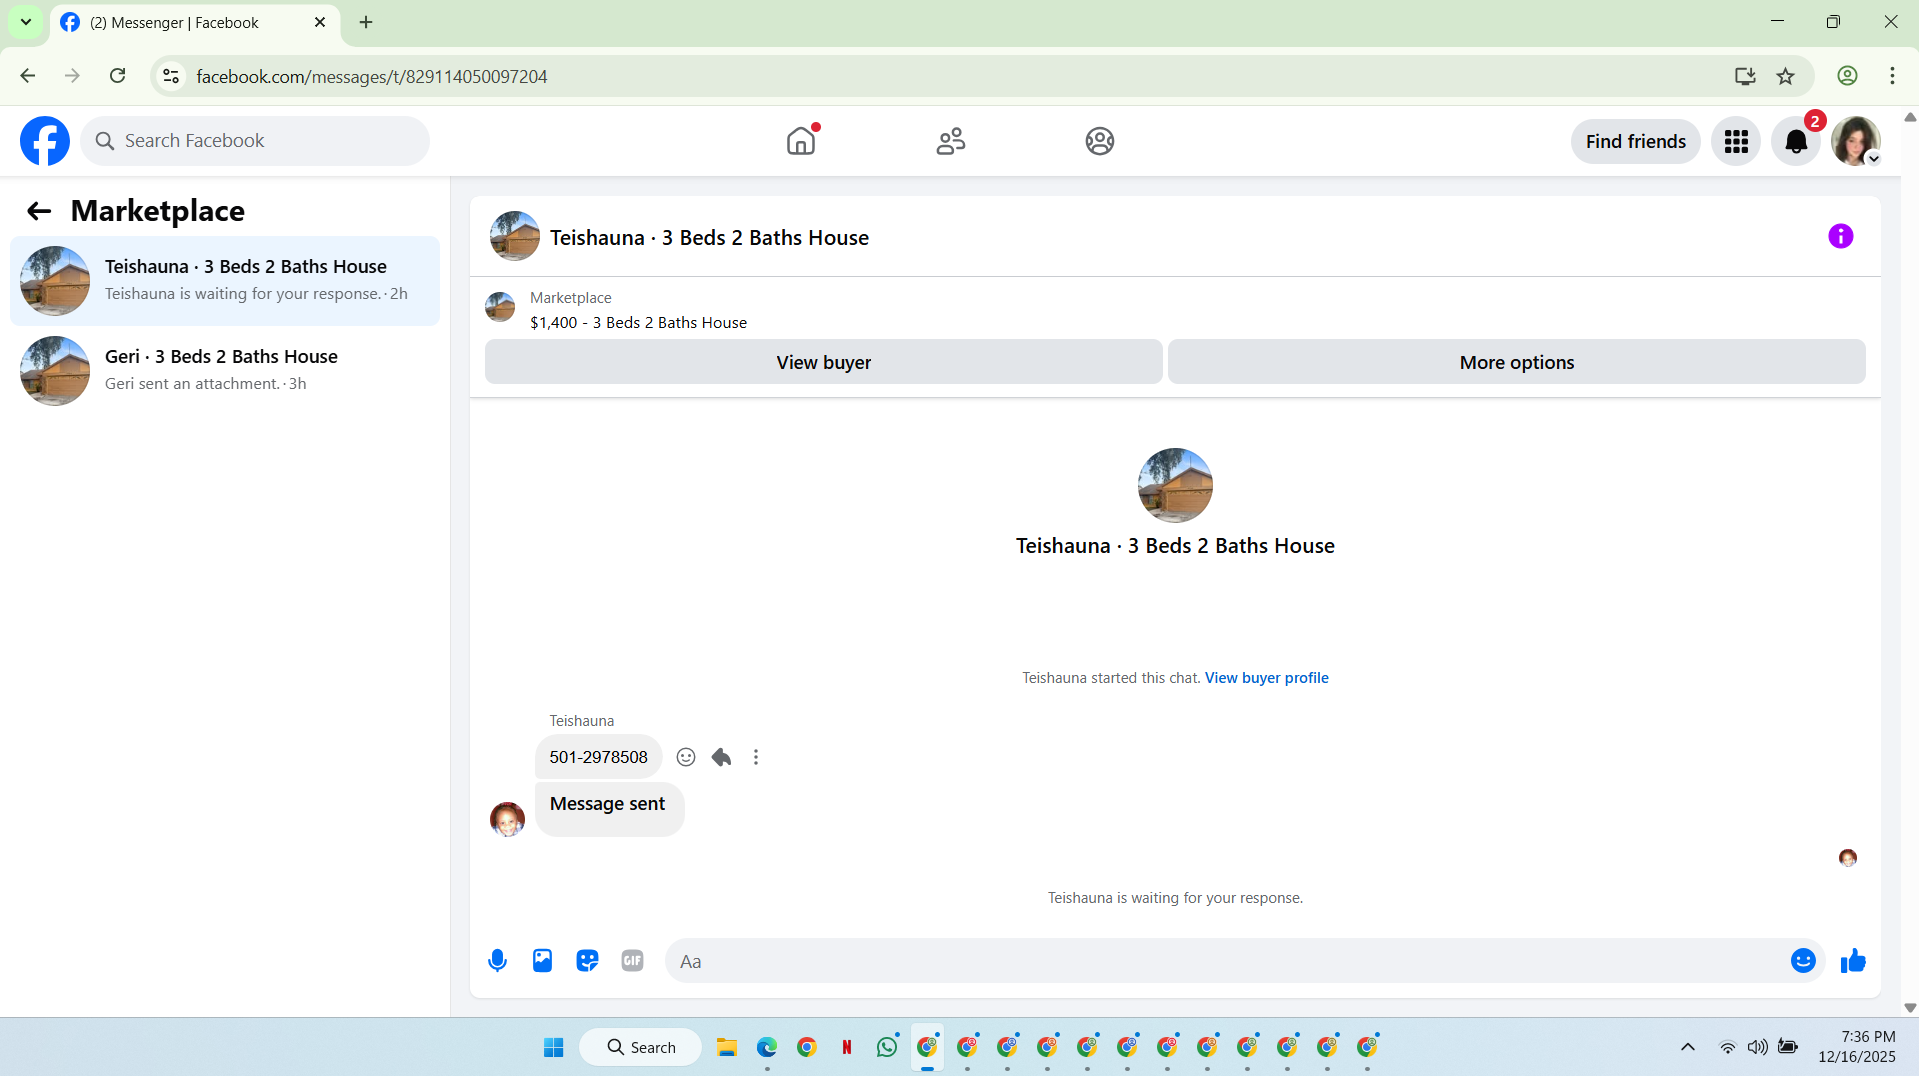The width and height of the screenshot is (1919, 1076).
Task: Open the clock and date in taskbar
Action: [1856, 1047]
